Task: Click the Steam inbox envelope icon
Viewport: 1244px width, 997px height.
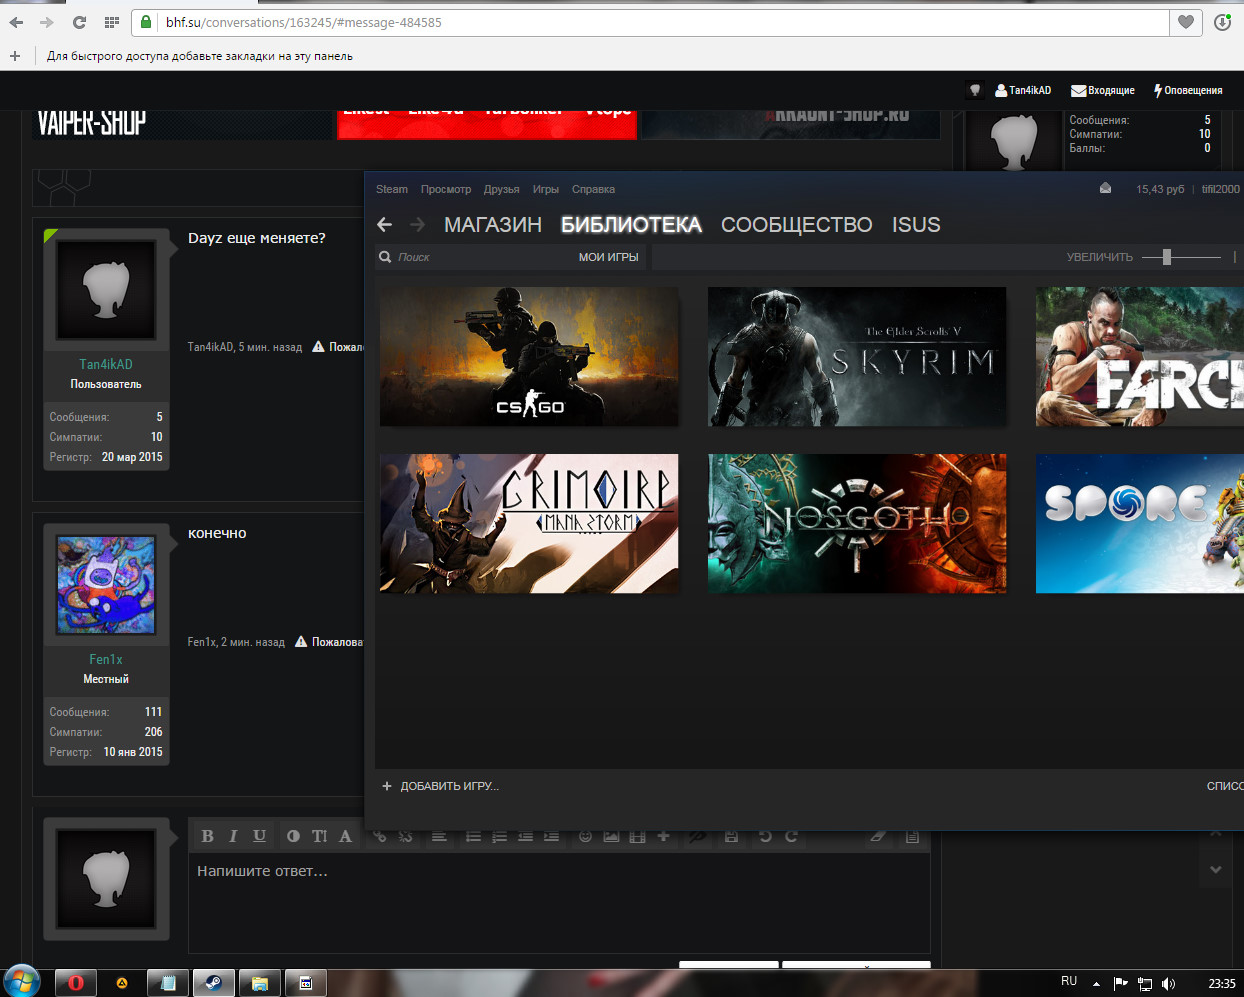Action: (1105, 188)
